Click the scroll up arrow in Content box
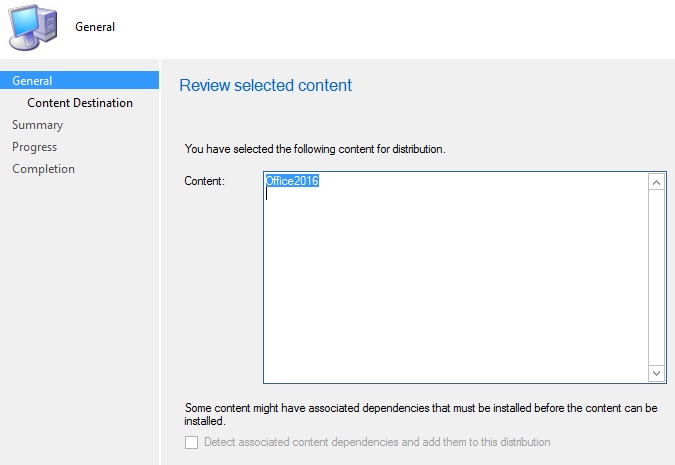 click(x=657, y=182)
